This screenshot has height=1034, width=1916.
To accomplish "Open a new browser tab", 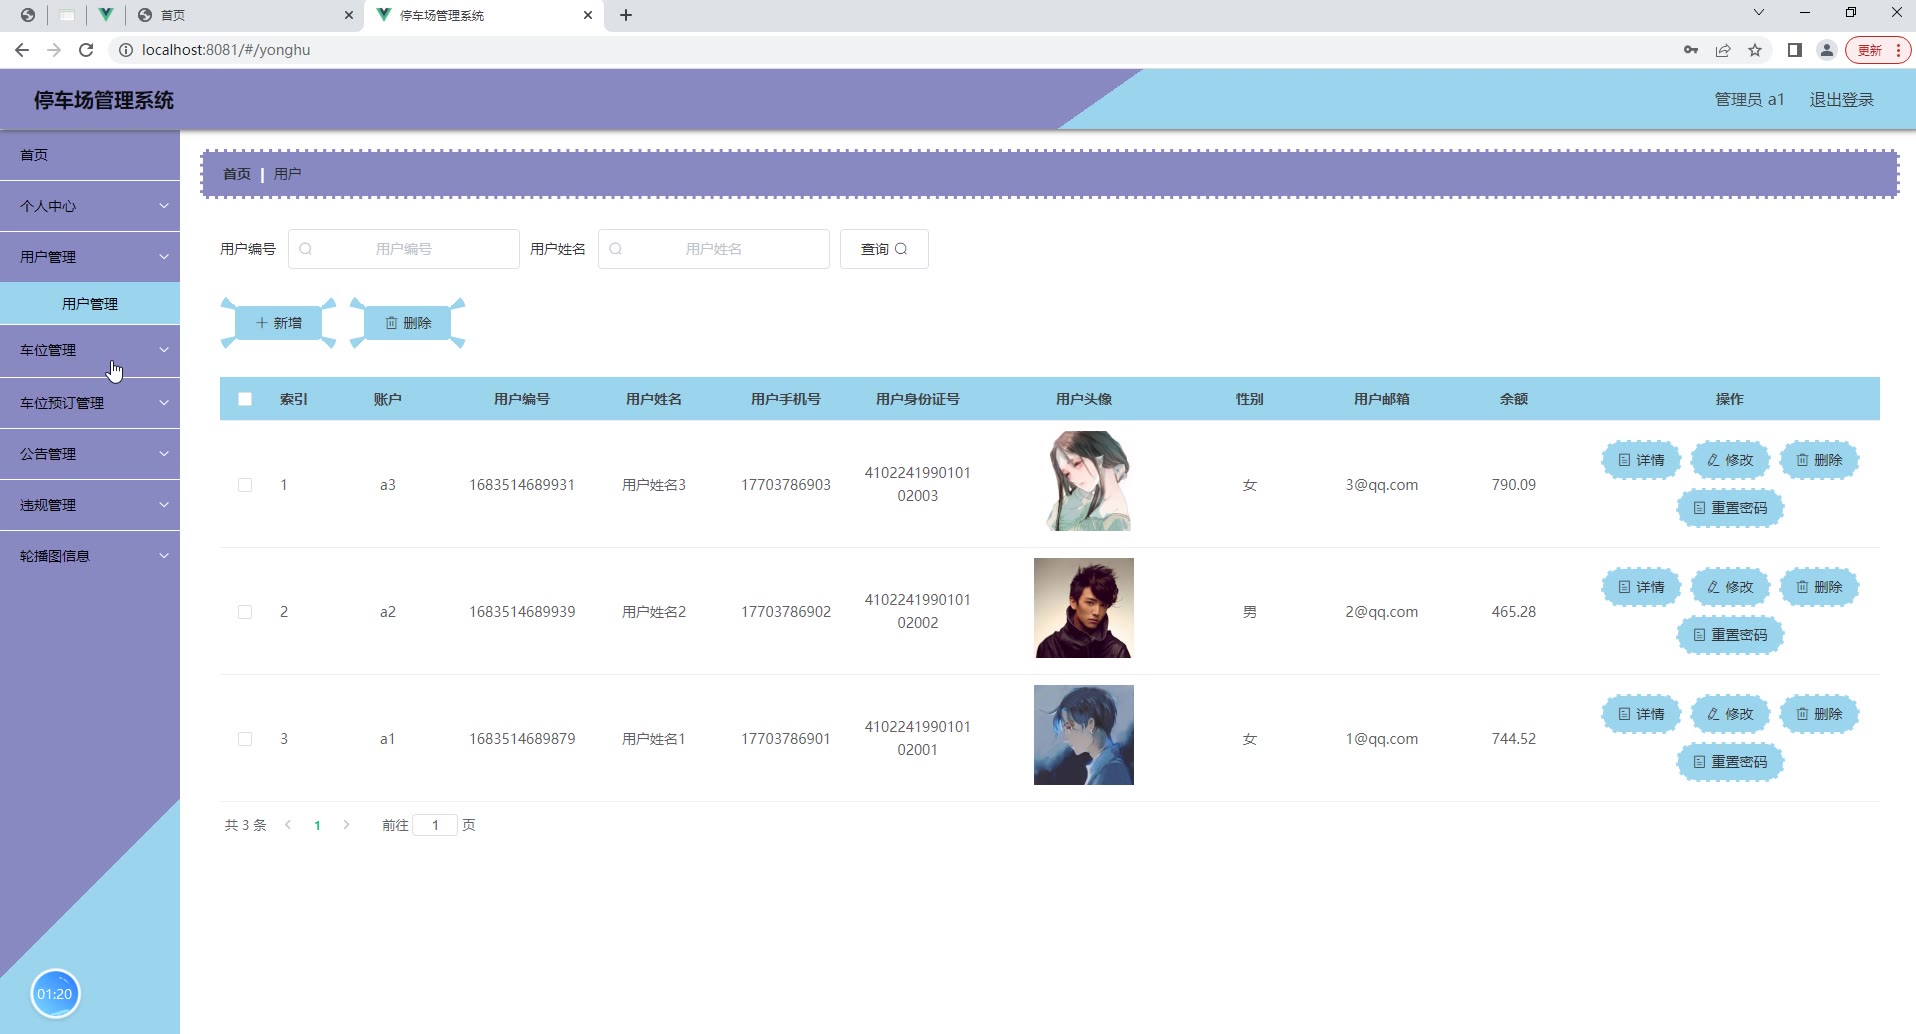I will (626, 15).
